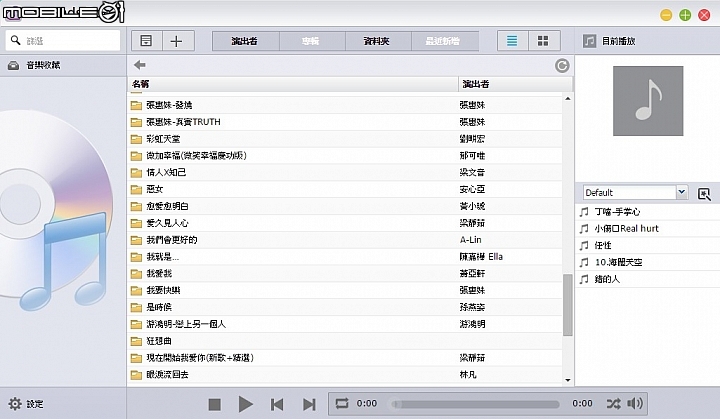Open the 游鴻明-戀上另一個人 folder
This screenshot has width=720, height=419.
pos(345,324)
